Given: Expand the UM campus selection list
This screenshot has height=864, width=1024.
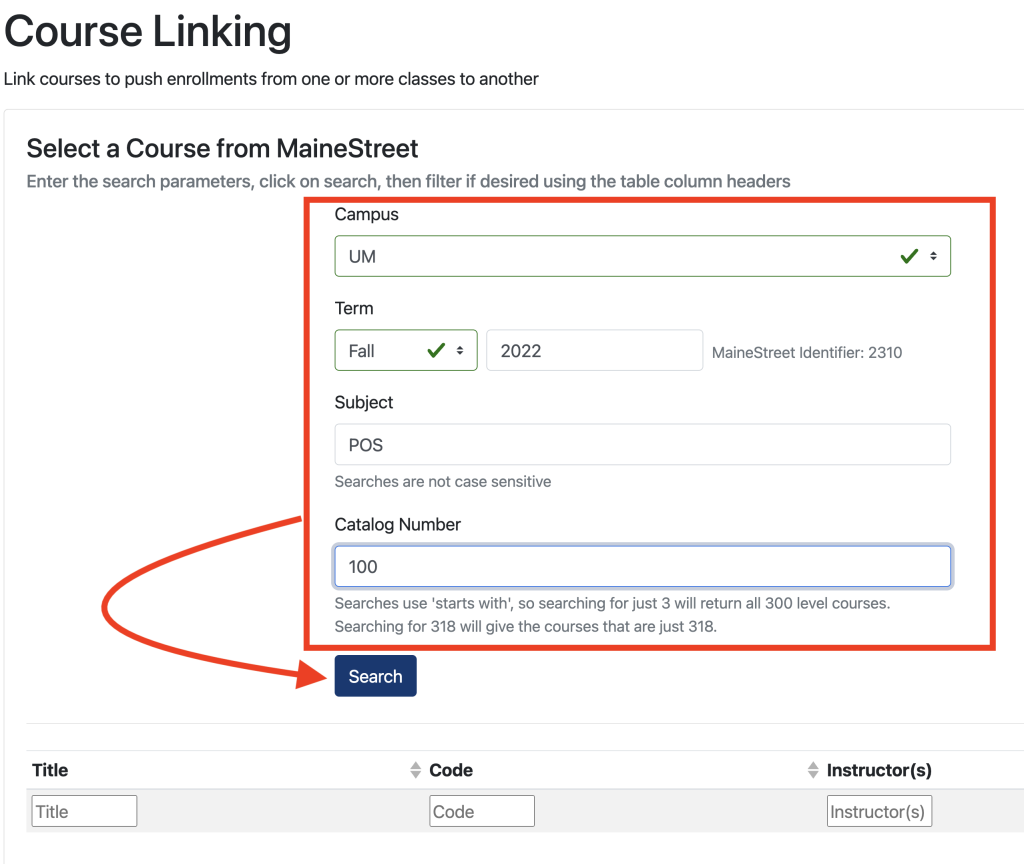Looking at the screenshot, I should (x=640, y=255).
